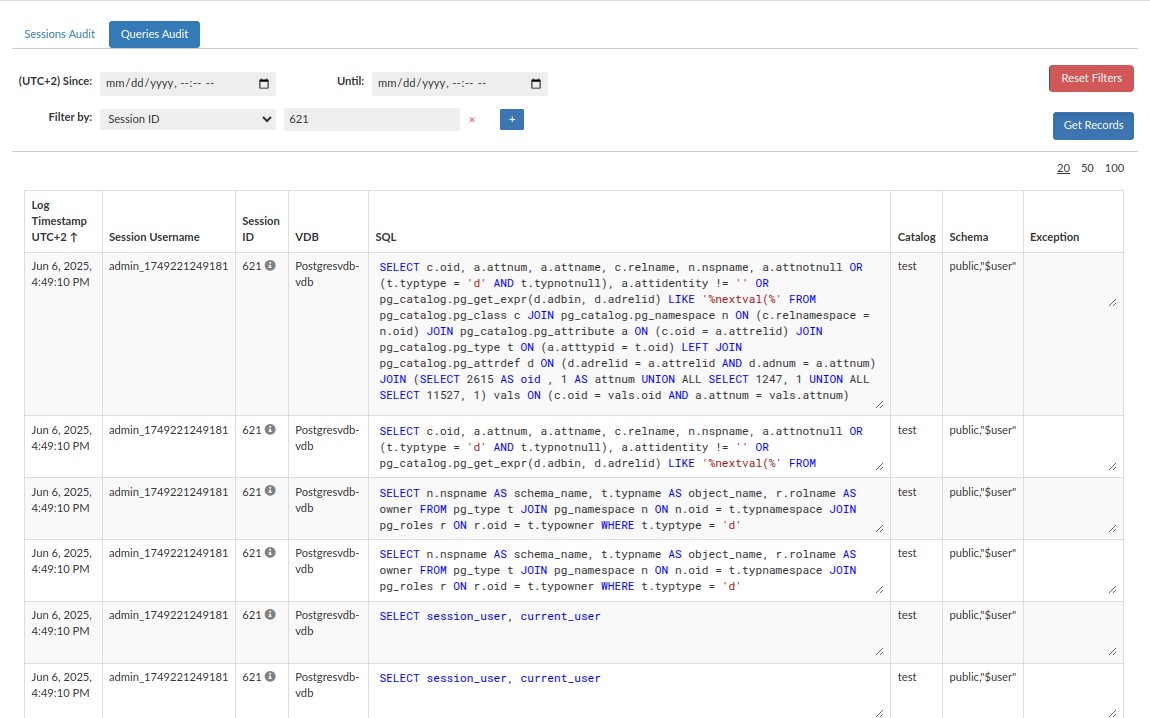The height and width of the screenshot is (718, 1150).
Task: Show 100 records per page
Action: tap(1115, 168)
